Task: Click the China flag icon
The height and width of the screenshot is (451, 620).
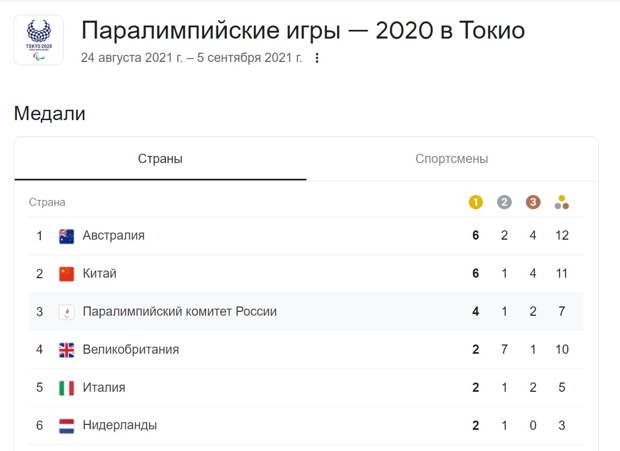Action: [66, 274]
